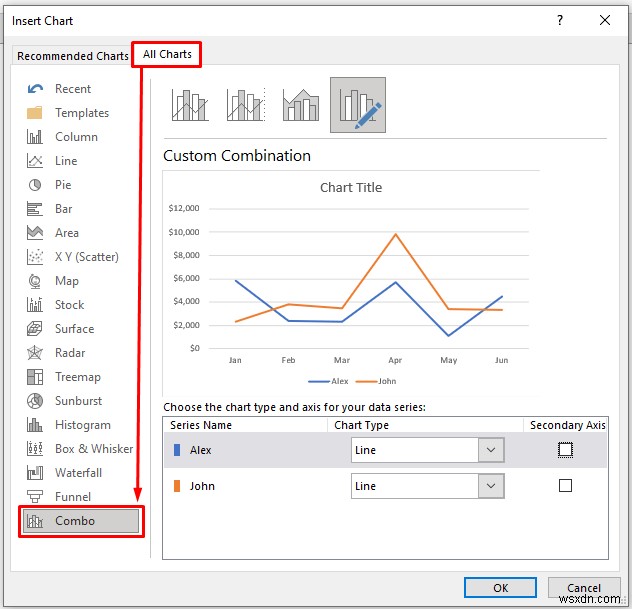The width and height of the screenshot is (632, 609).
Task: Click the orange John series color marker
Action: 177,486
